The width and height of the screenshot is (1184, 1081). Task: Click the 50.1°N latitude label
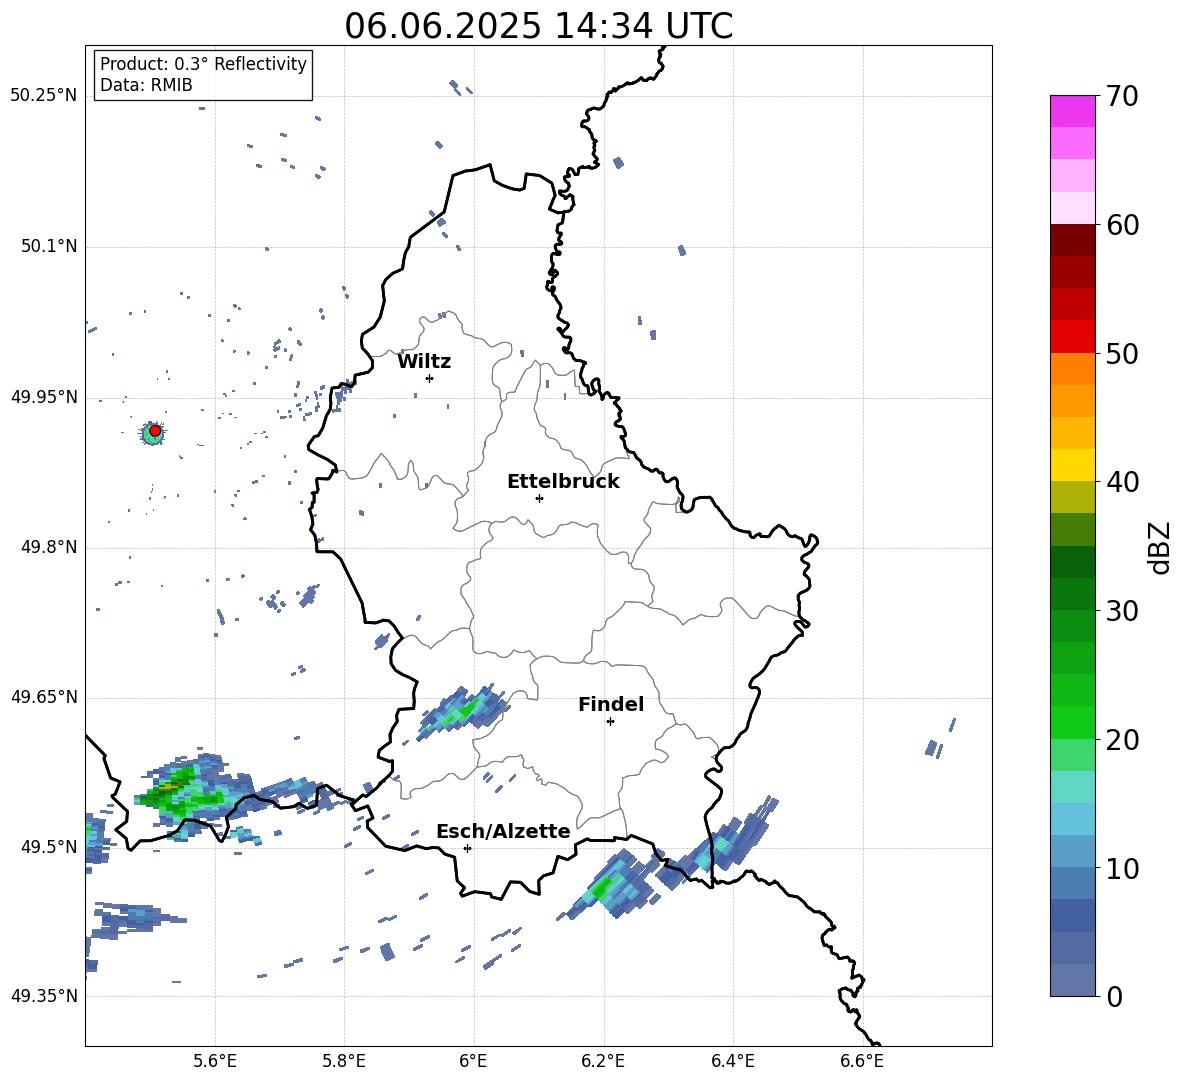coord(49,246)
